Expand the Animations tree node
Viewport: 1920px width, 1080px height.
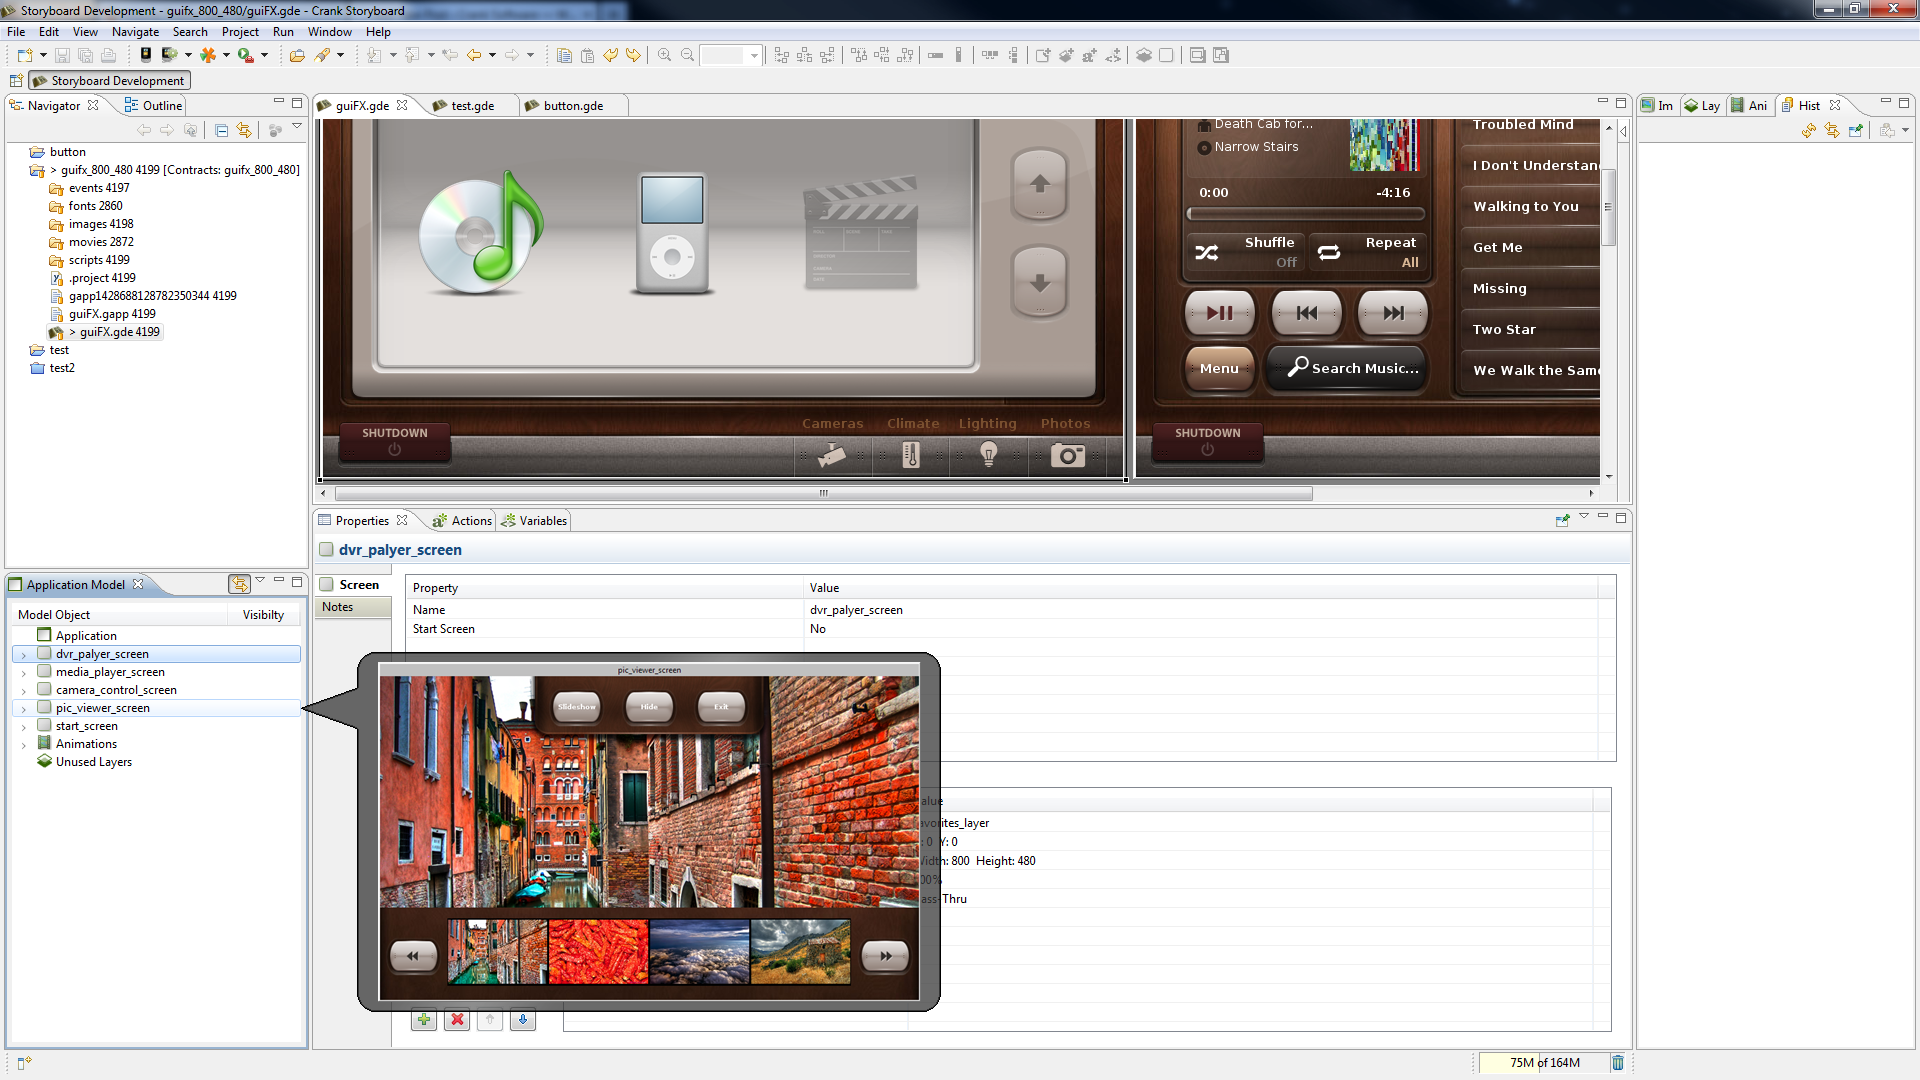tap(23, 745)
